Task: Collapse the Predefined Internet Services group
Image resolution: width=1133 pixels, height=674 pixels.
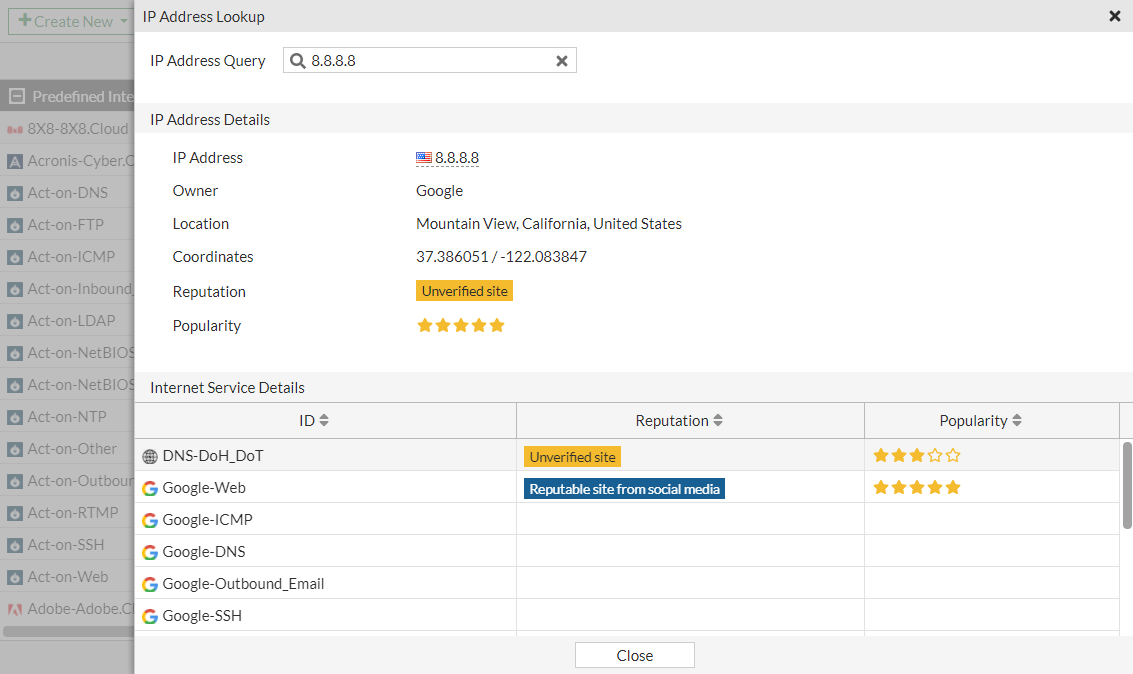Action: click(x=16, y=97)
